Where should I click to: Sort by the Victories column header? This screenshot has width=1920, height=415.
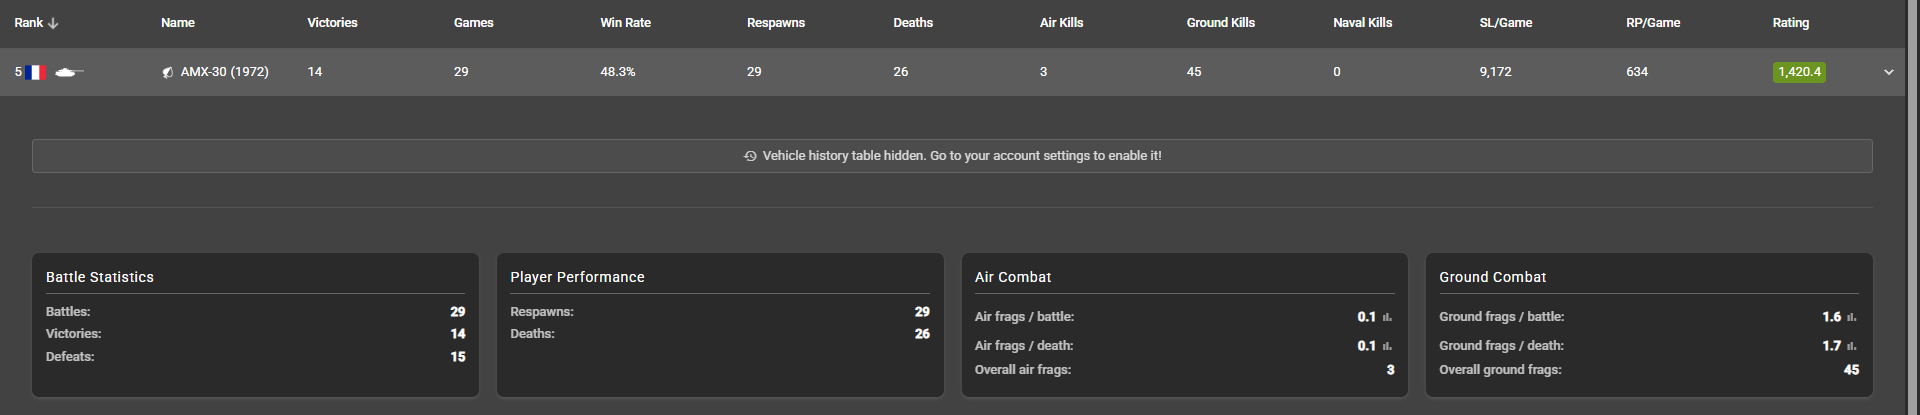click(332, 23)
